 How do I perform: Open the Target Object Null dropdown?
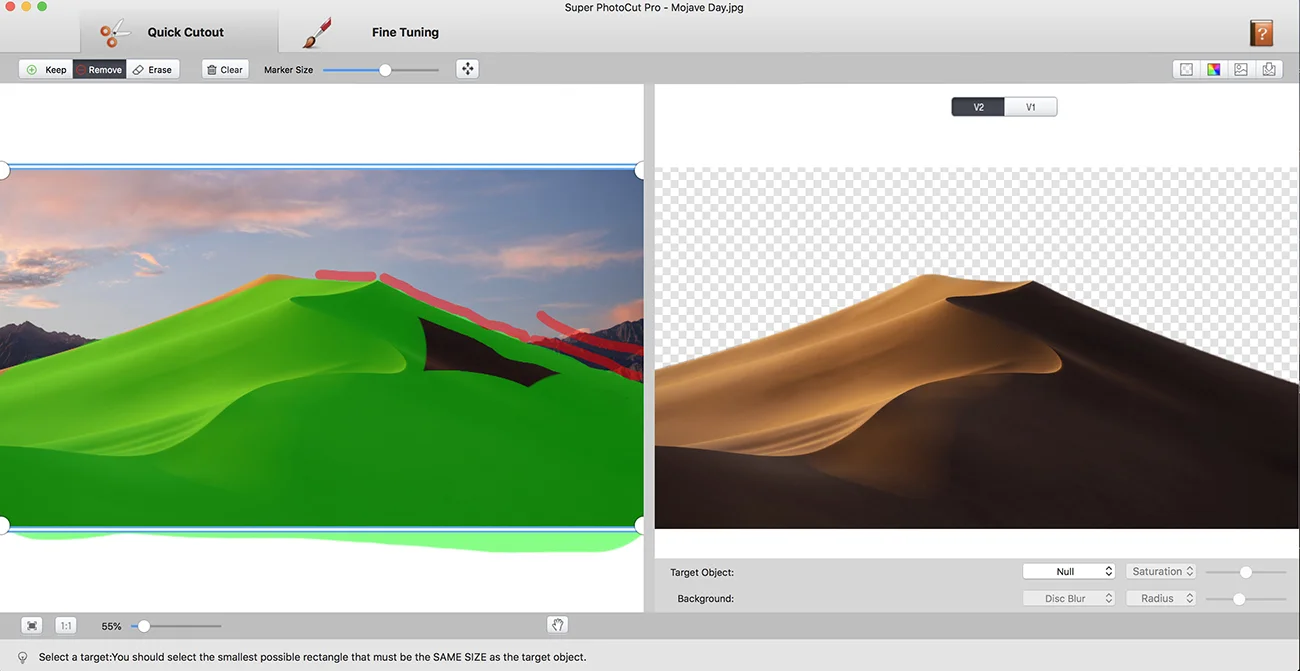1068,571
